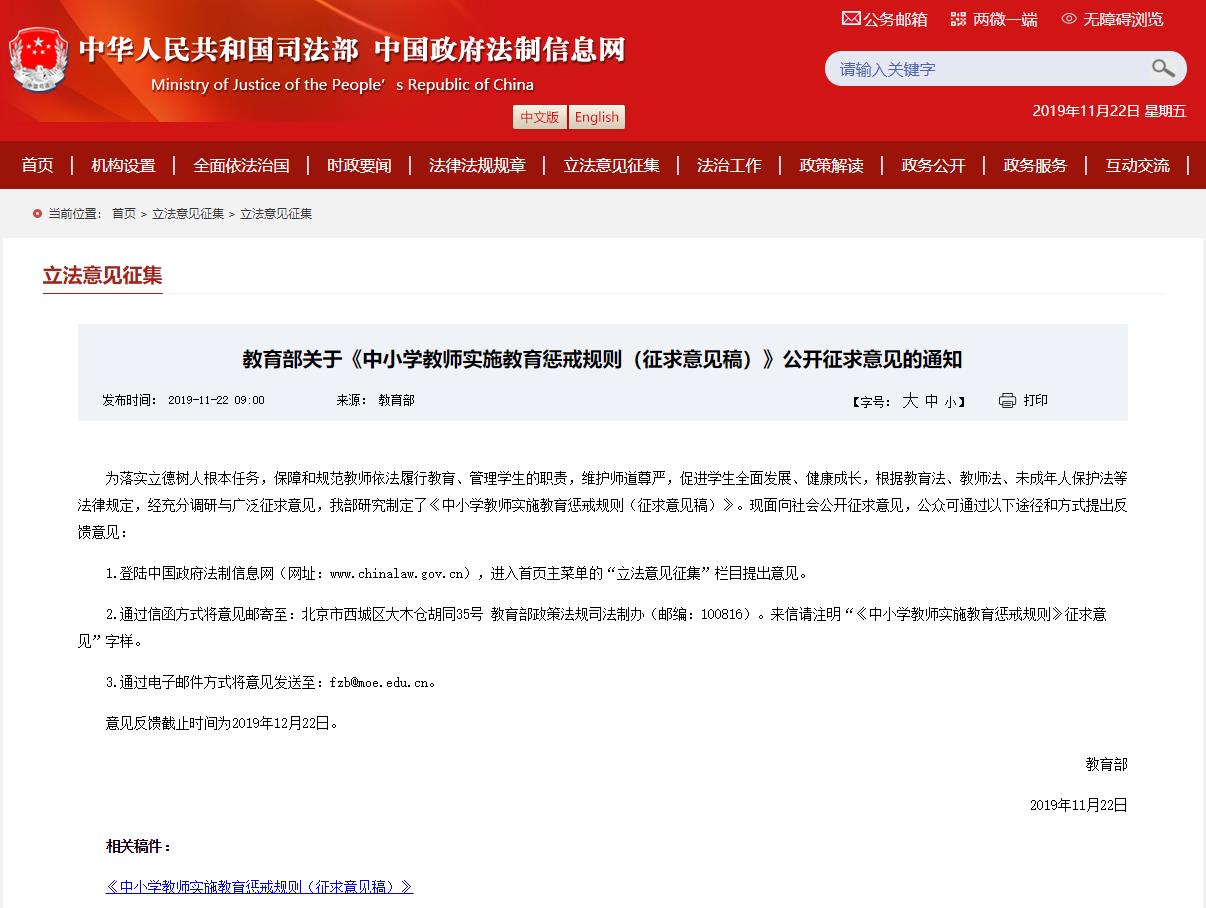Click the 立法意见征集 breadcrumb link
Image resolution: width=1206 pixels, height=908 pixels.
pos(188,213)
